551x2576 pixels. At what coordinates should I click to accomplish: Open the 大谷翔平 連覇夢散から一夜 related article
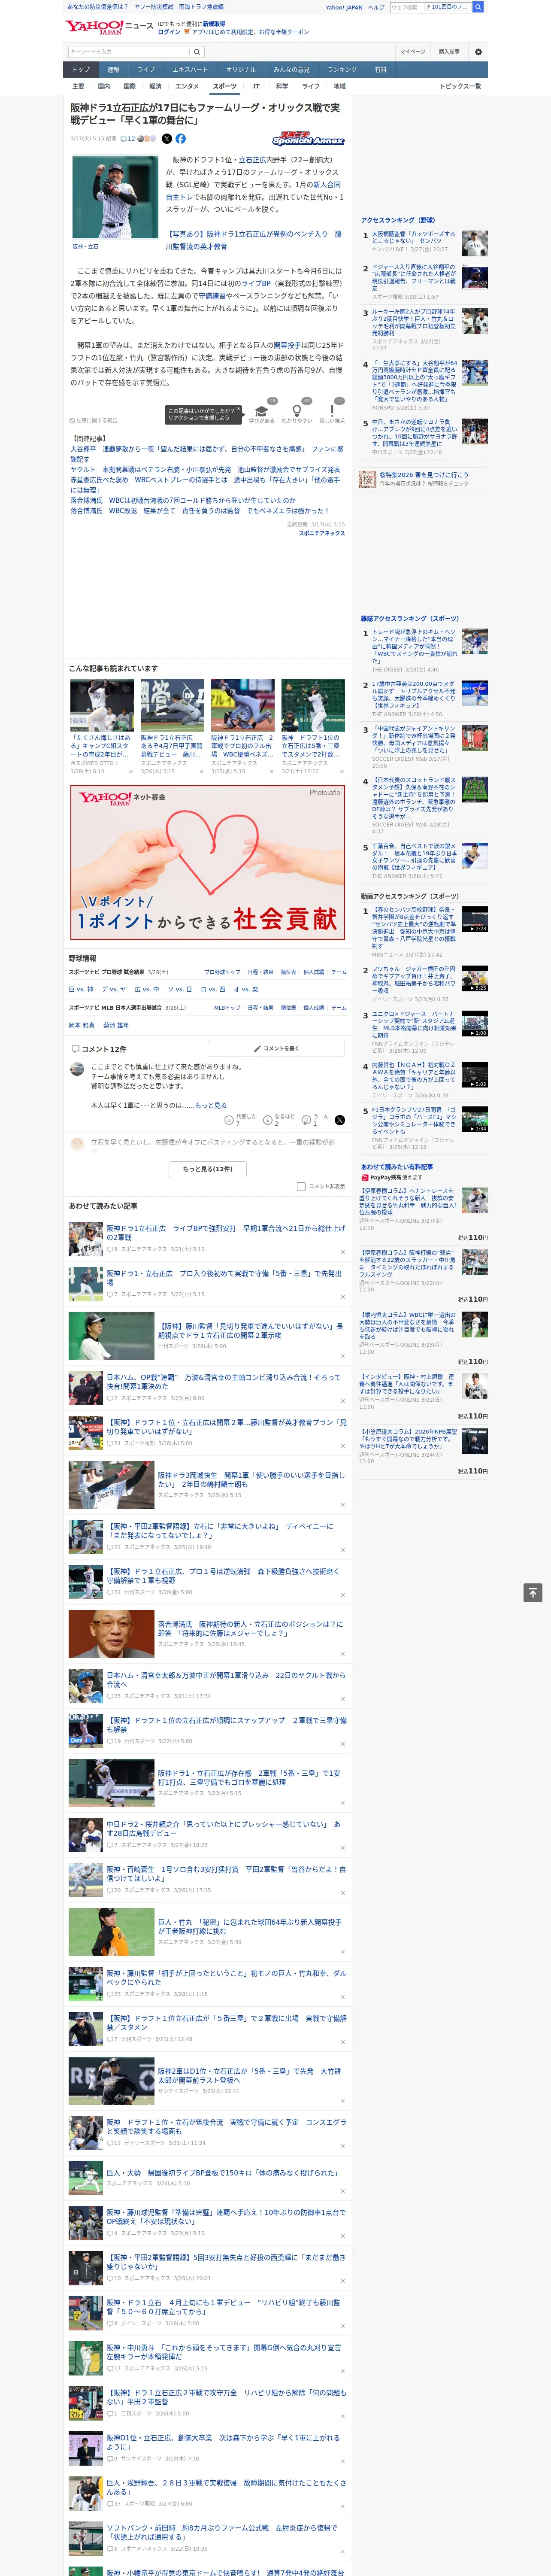206,454
